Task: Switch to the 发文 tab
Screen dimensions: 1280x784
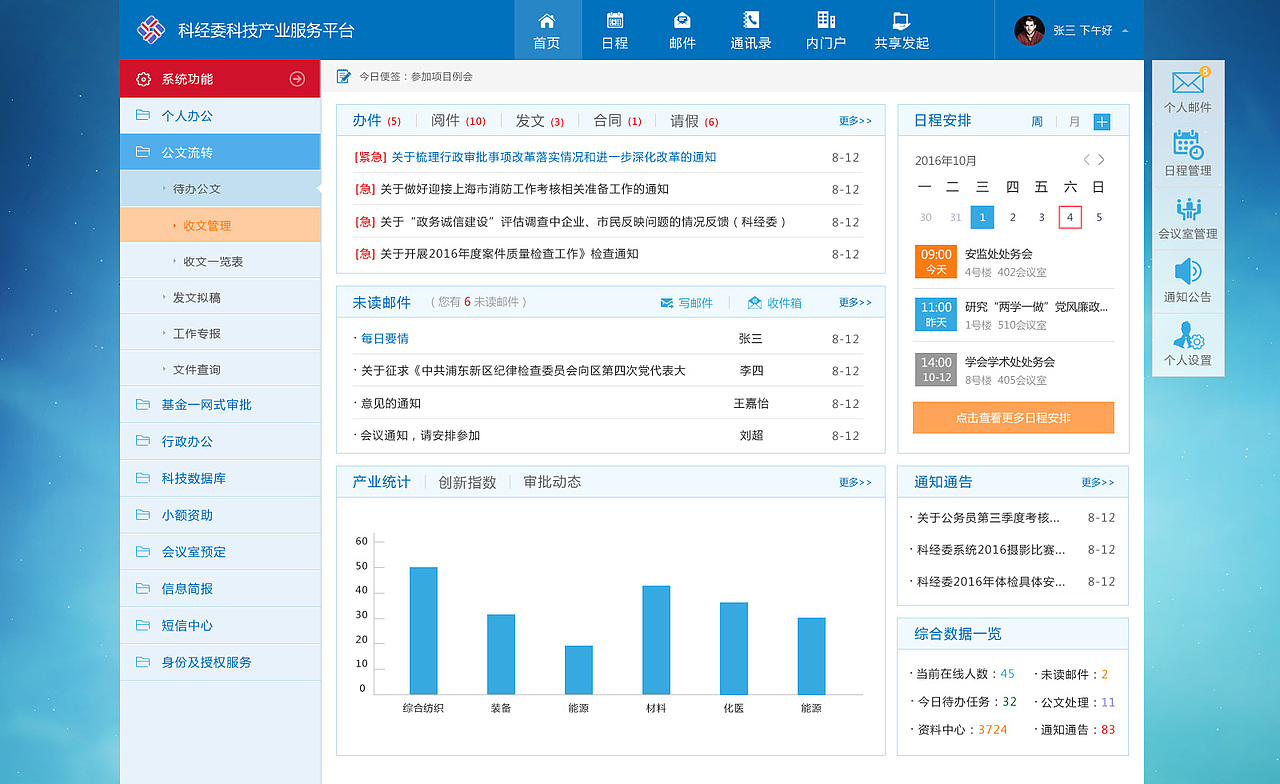Action: coord(540,121)
